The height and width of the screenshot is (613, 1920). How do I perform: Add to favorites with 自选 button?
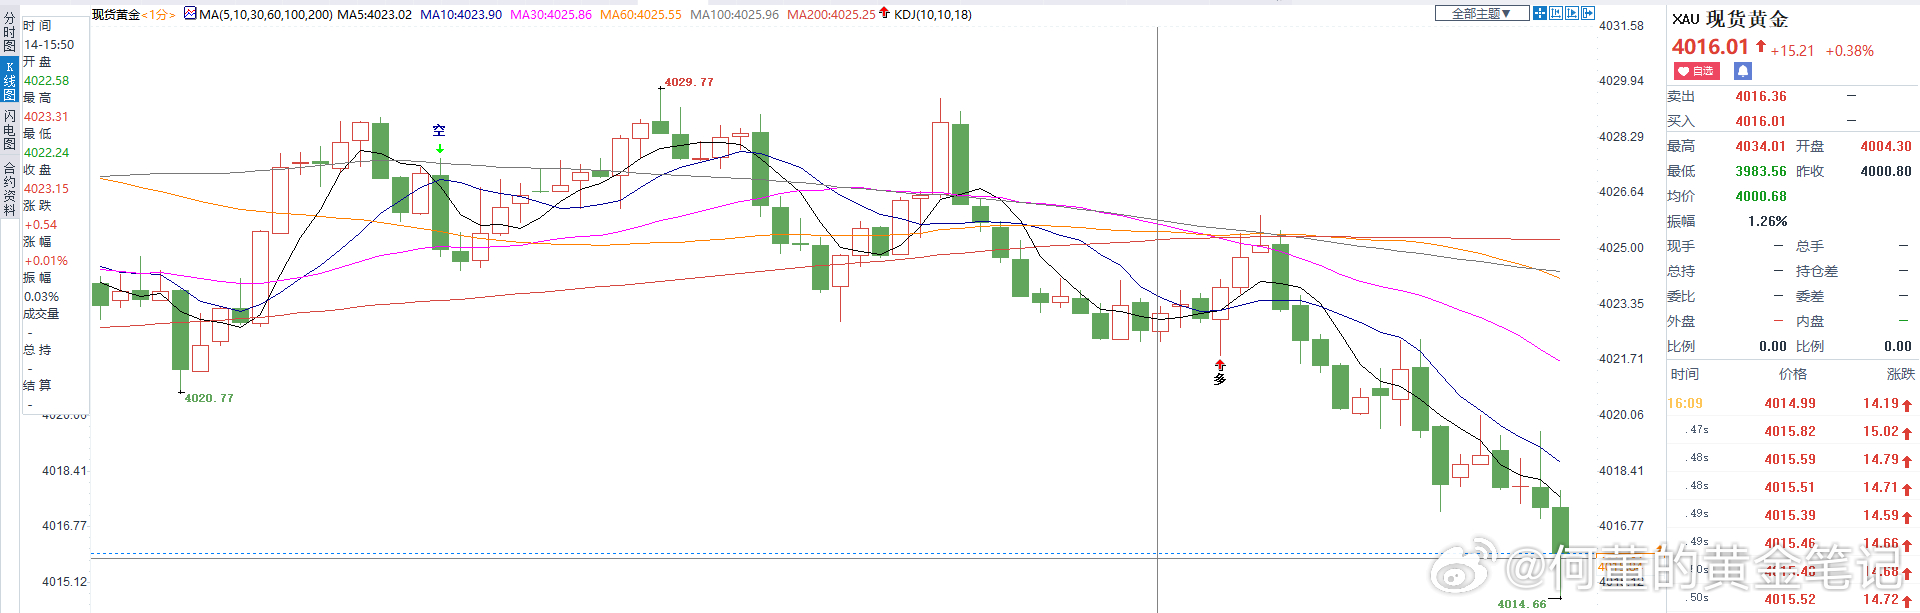[x=1697, y=71]
